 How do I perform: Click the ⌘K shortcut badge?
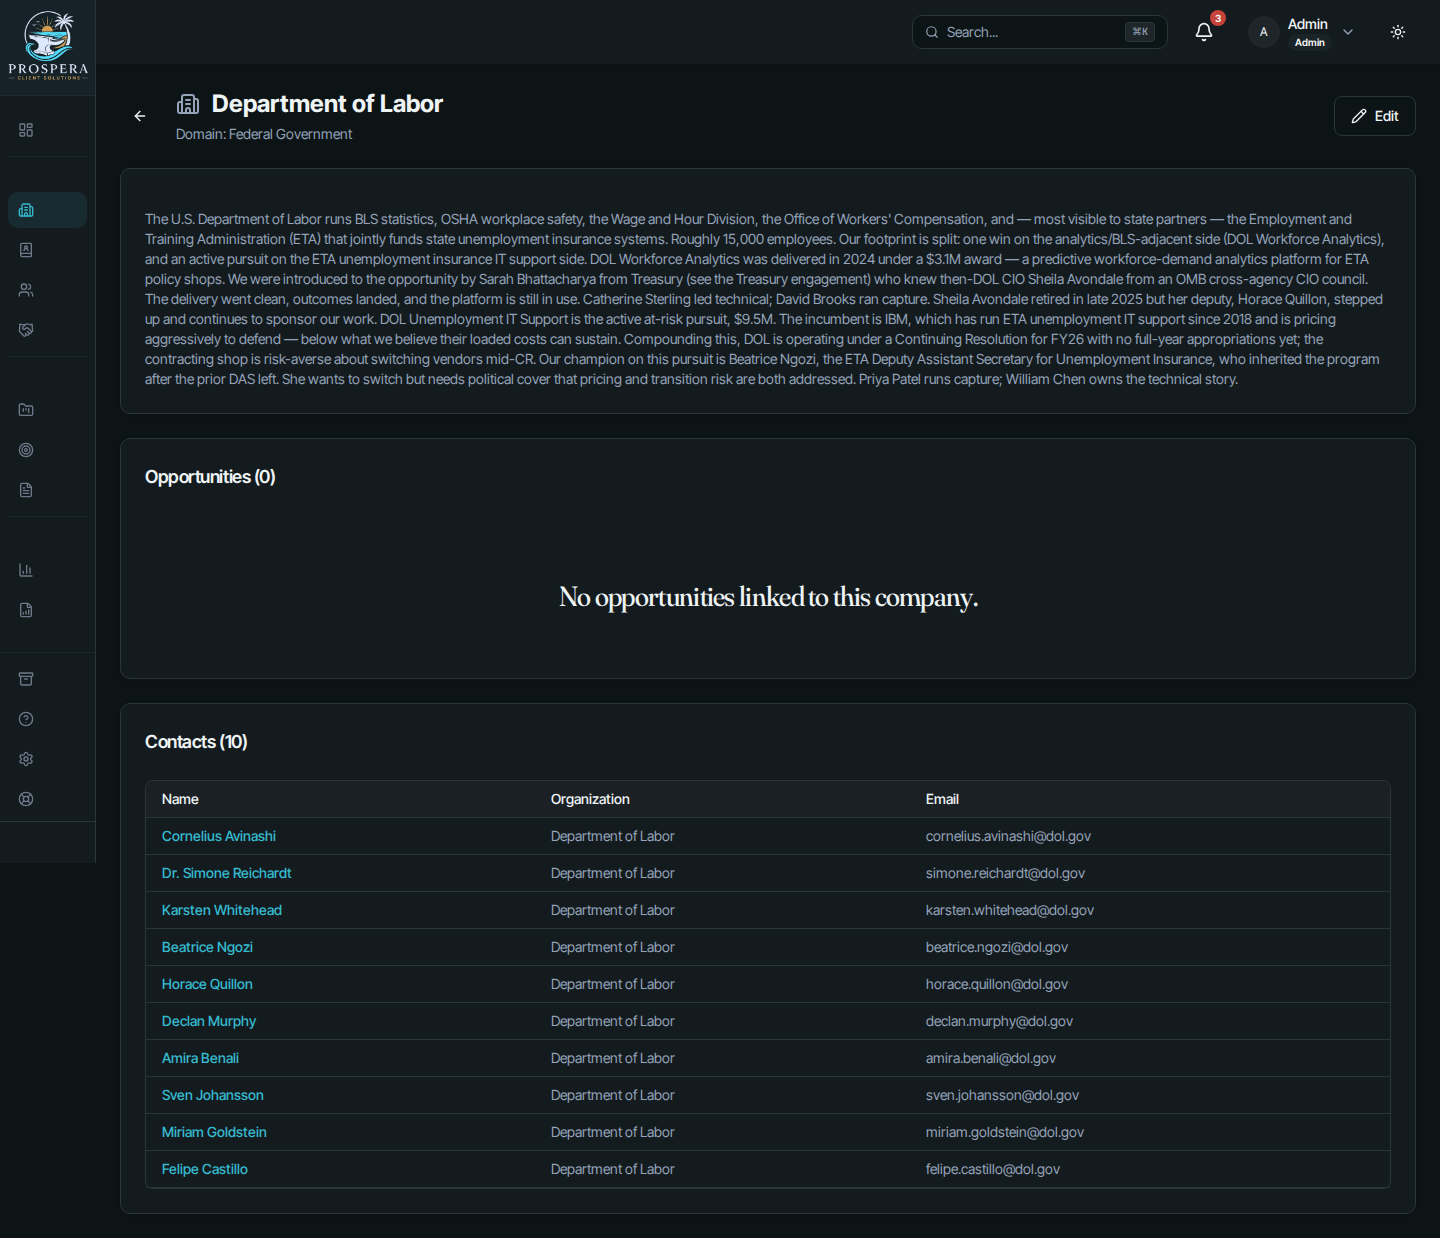tap(1140, 32)
